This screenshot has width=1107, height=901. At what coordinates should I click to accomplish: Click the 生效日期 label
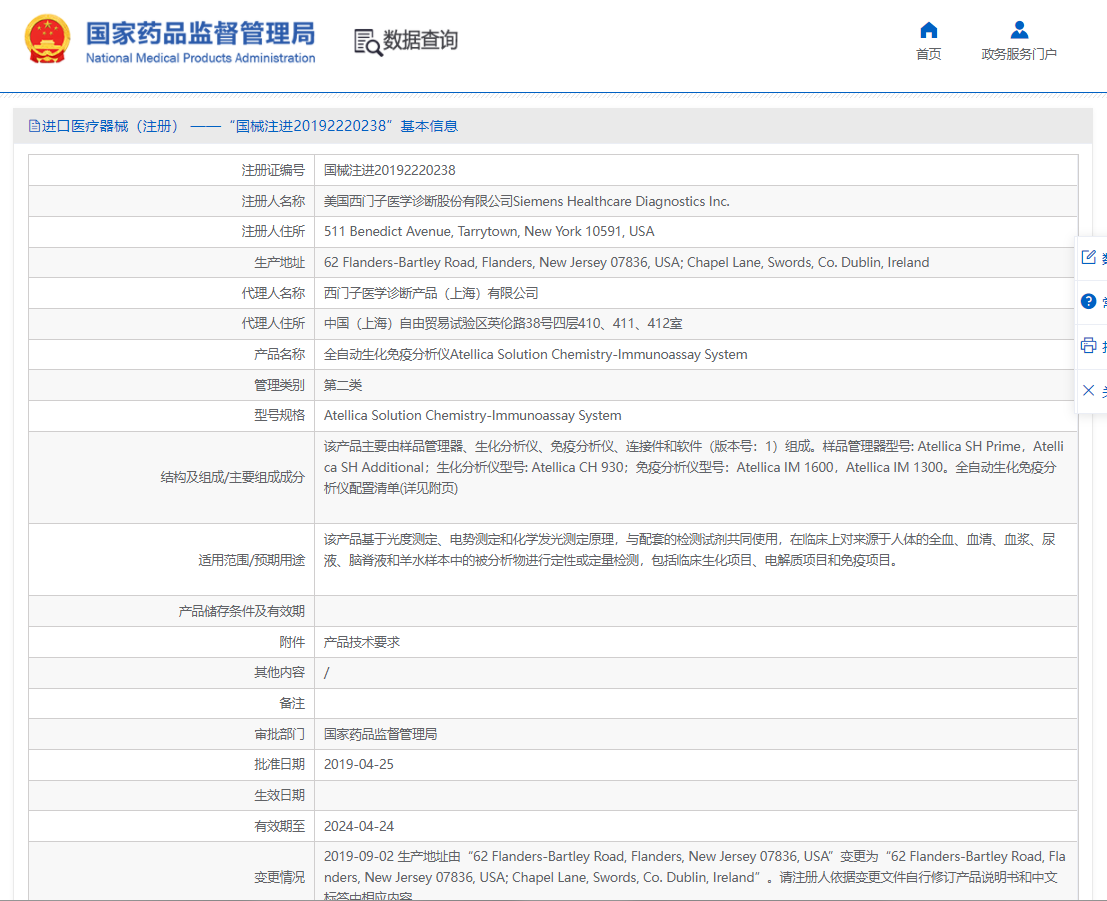pos(280,795)
